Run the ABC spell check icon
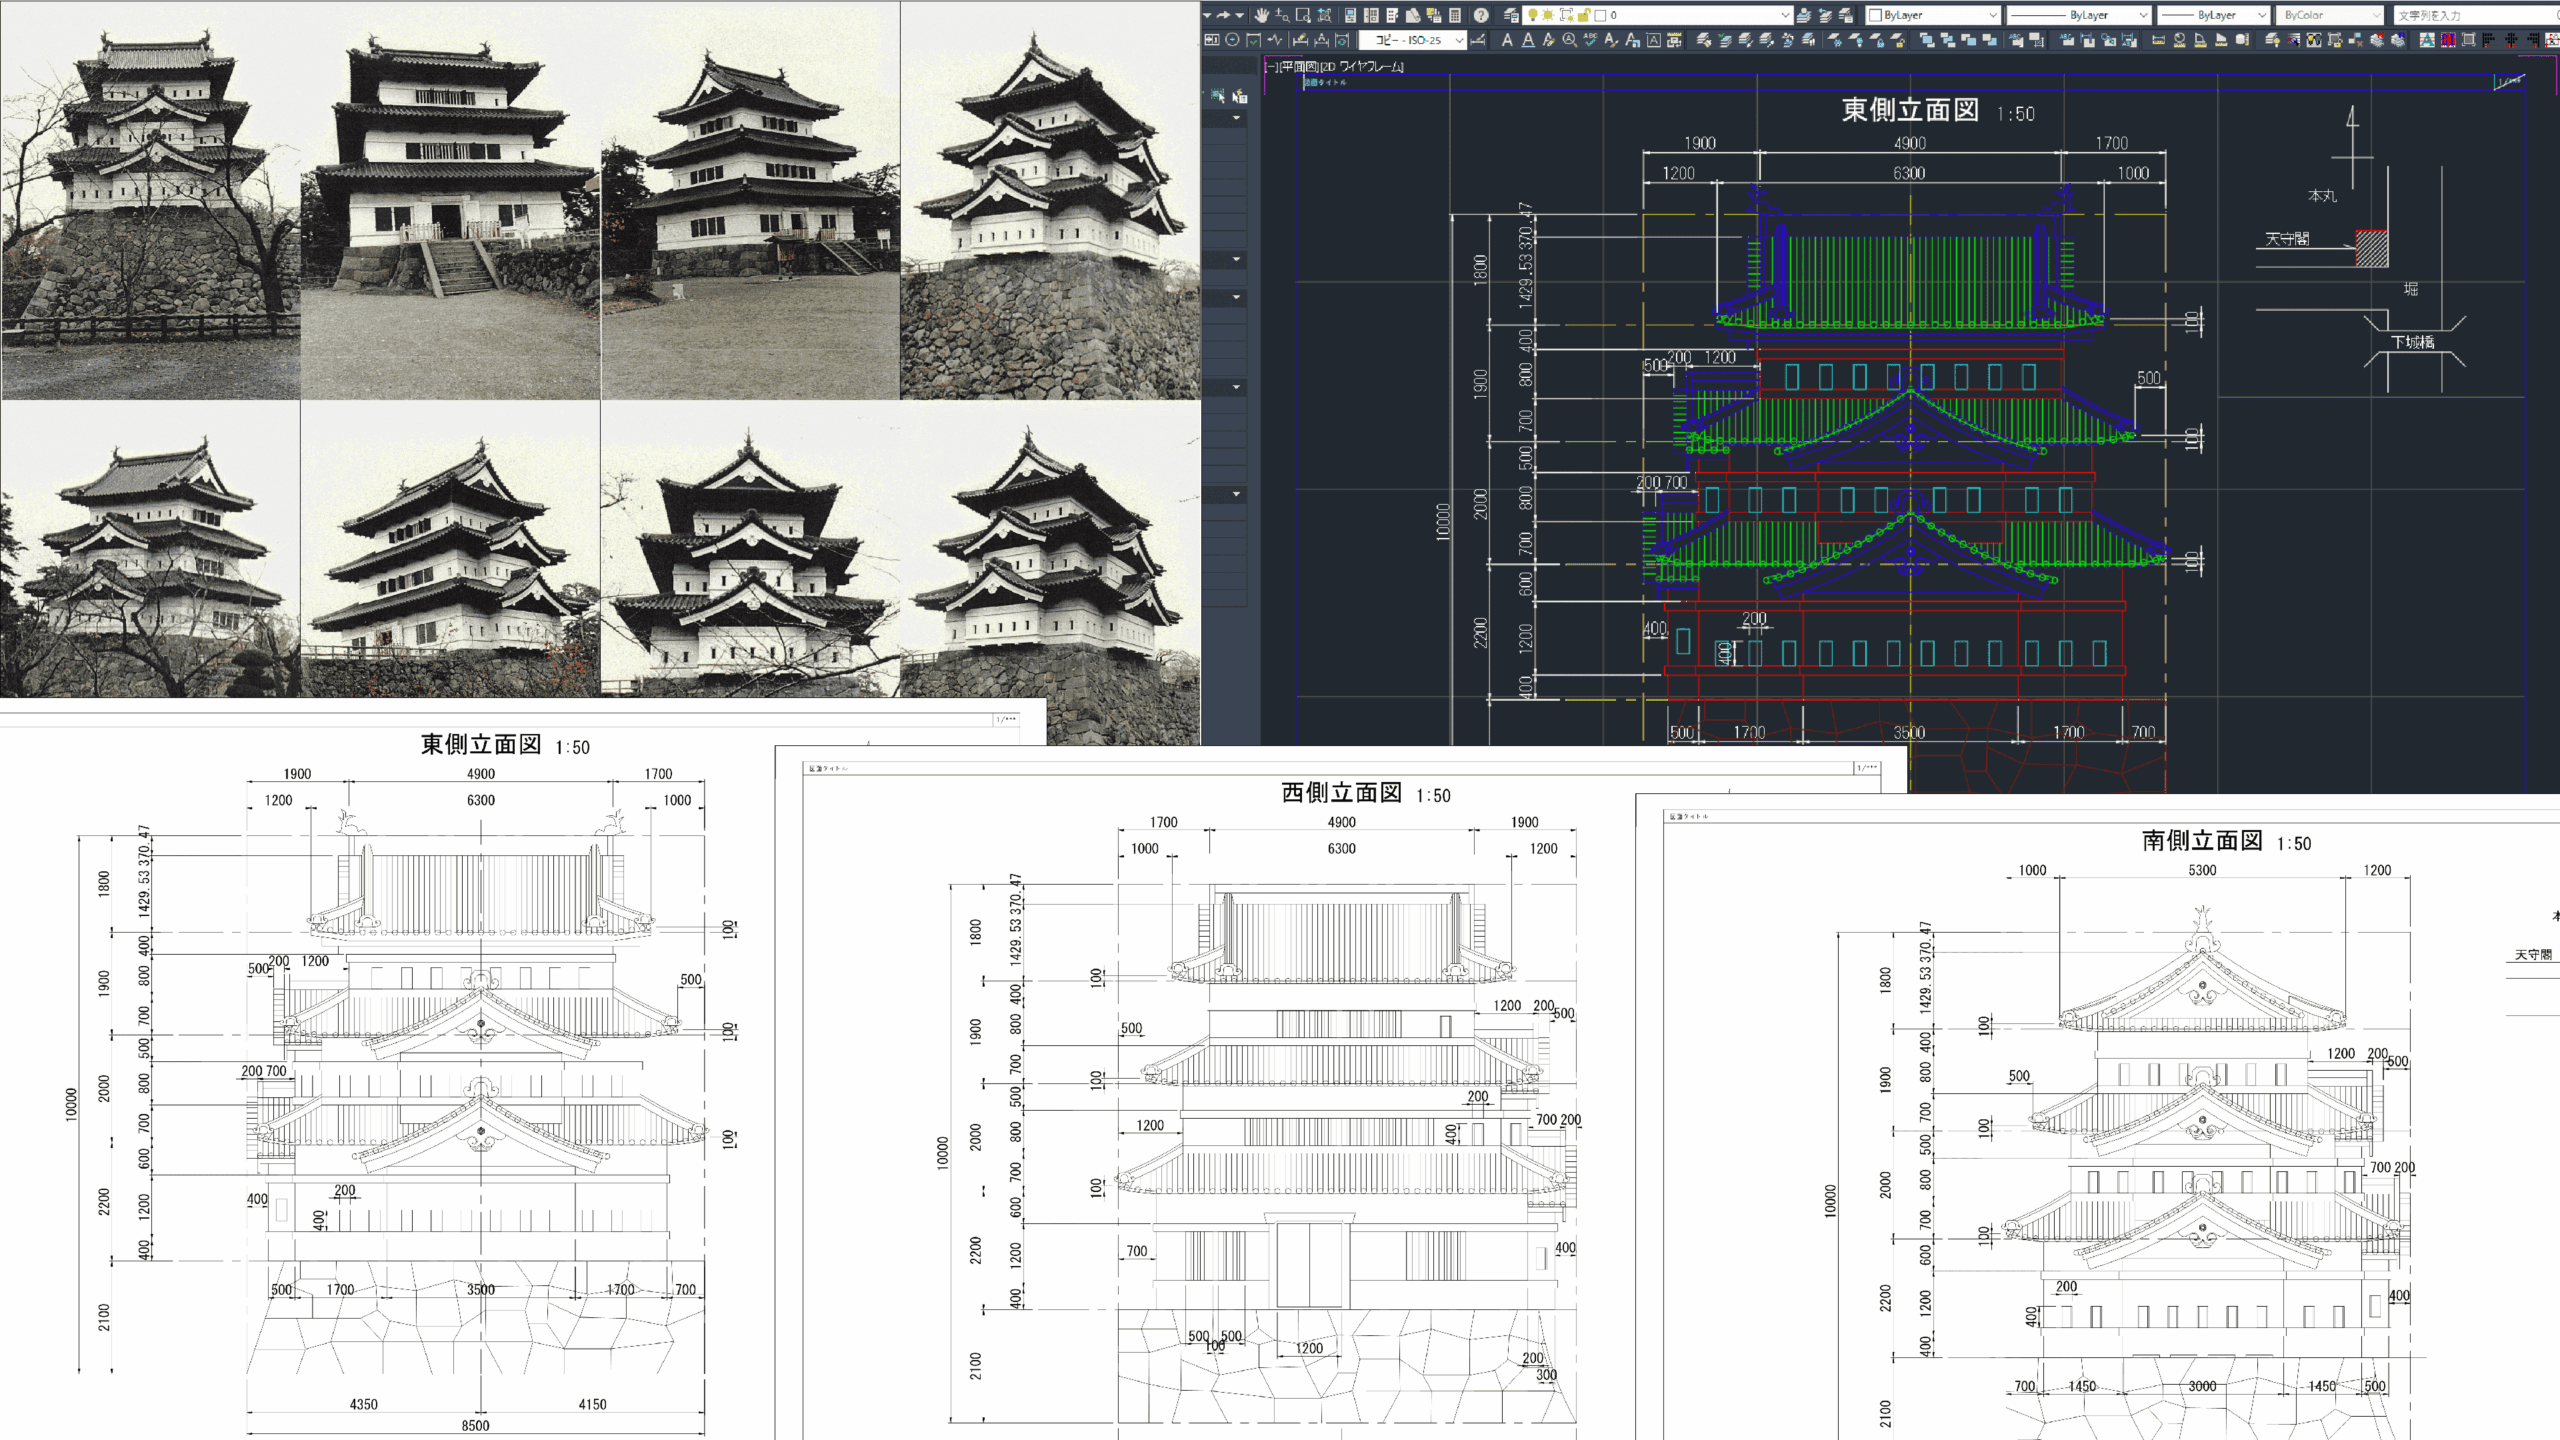 click(x=1590, y=40)
